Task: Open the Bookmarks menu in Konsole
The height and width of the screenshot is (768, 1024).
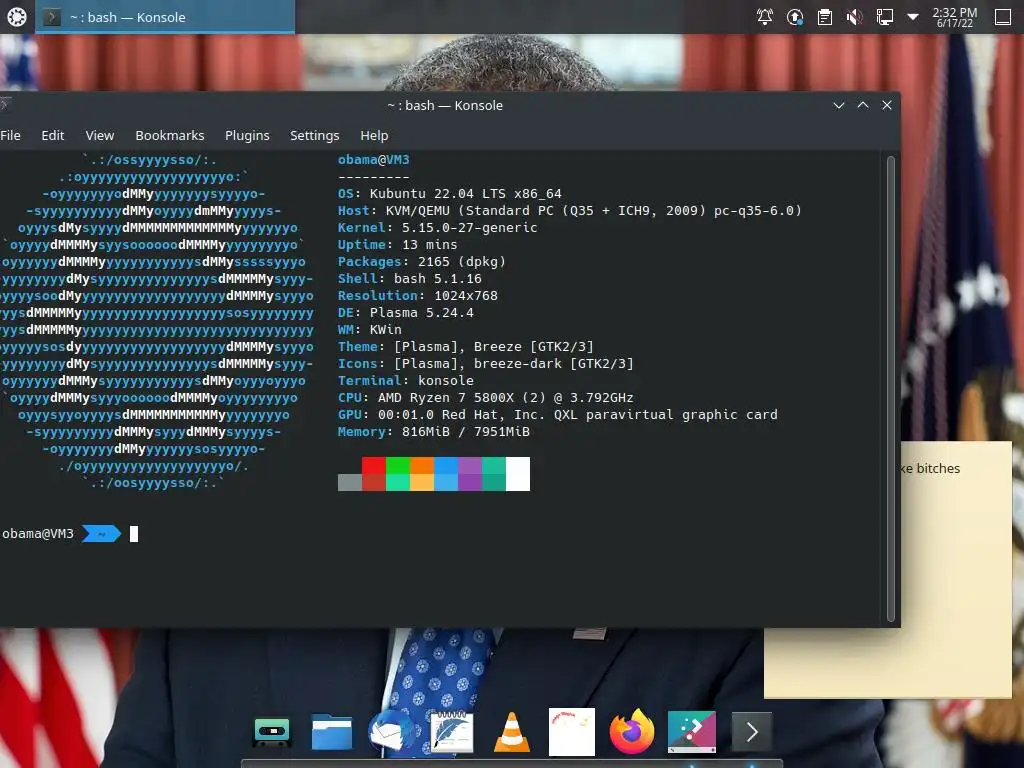Action: pos(170,135)
